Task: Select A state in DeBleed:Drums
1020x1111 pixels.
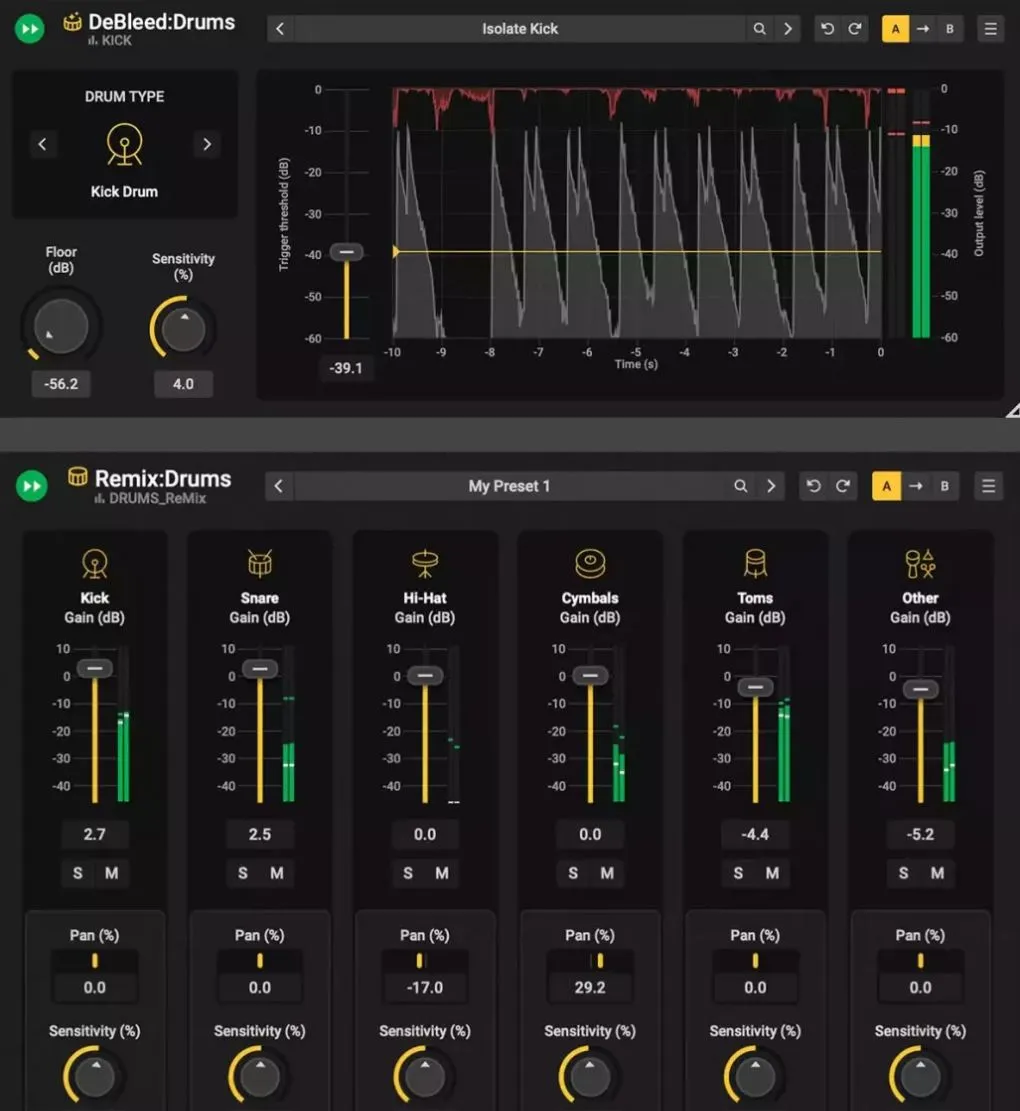Action: click(895, 29)
